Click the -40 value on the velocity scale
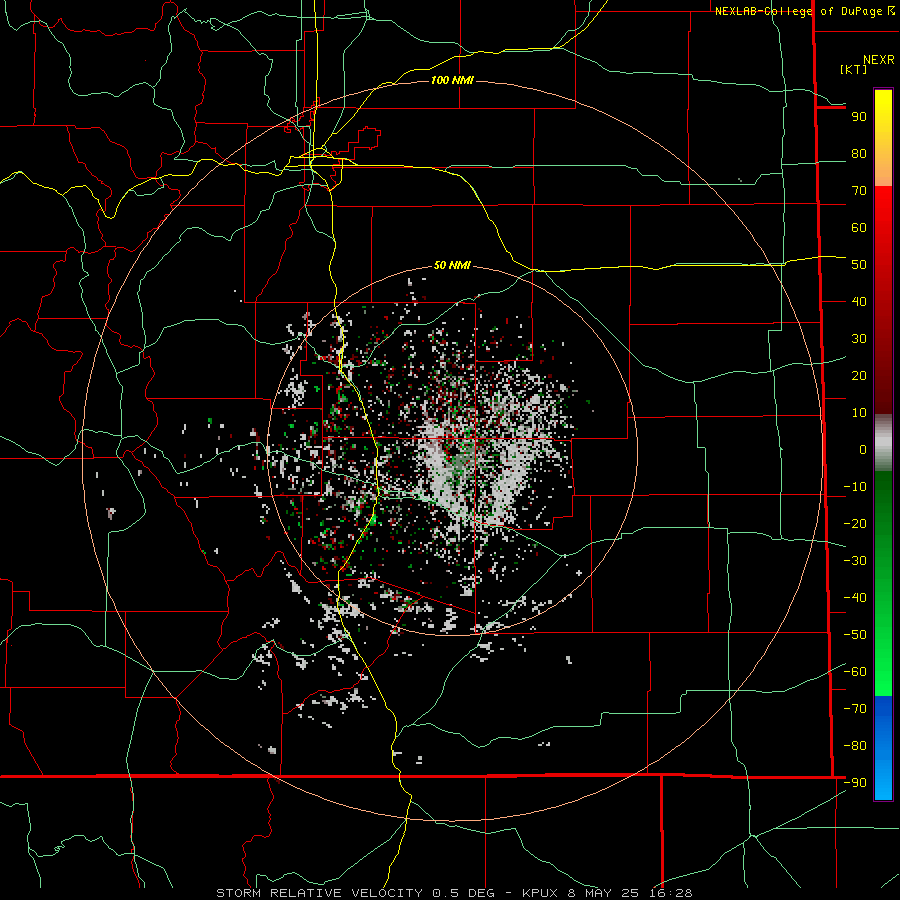Screen dimensions: 900x900 (855, 598)
